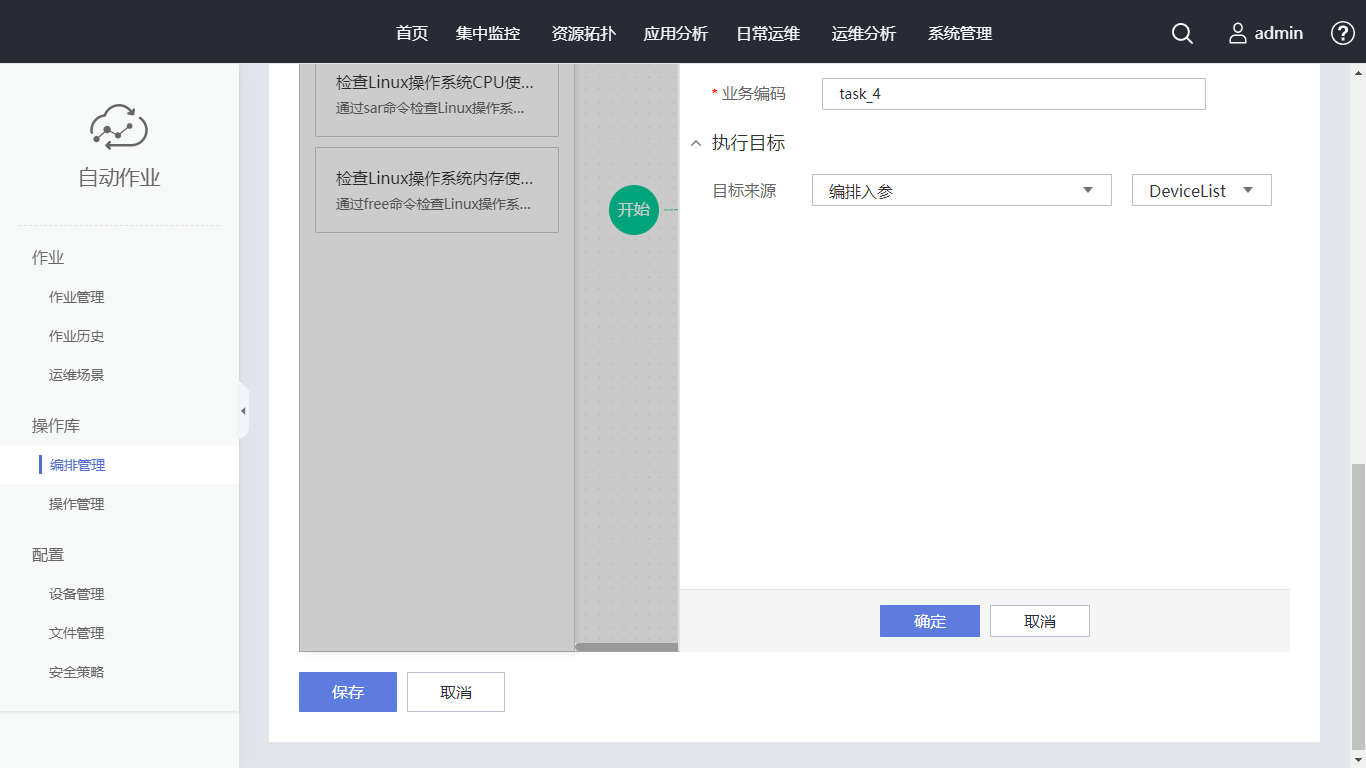Image resolution: width=1366 pixels, height=768 pixels.
Task: Click the 业务编码 input field
Action: 1013,94
